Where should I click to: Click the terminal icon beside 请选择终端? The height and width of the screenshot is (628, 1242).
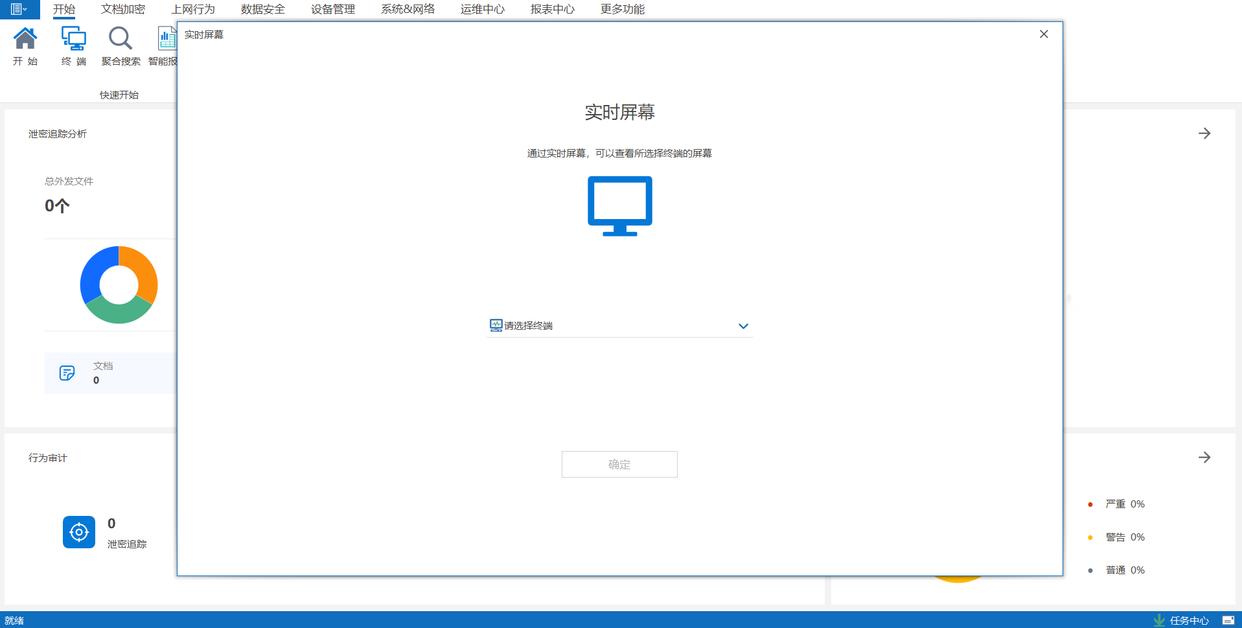(496, 325)
